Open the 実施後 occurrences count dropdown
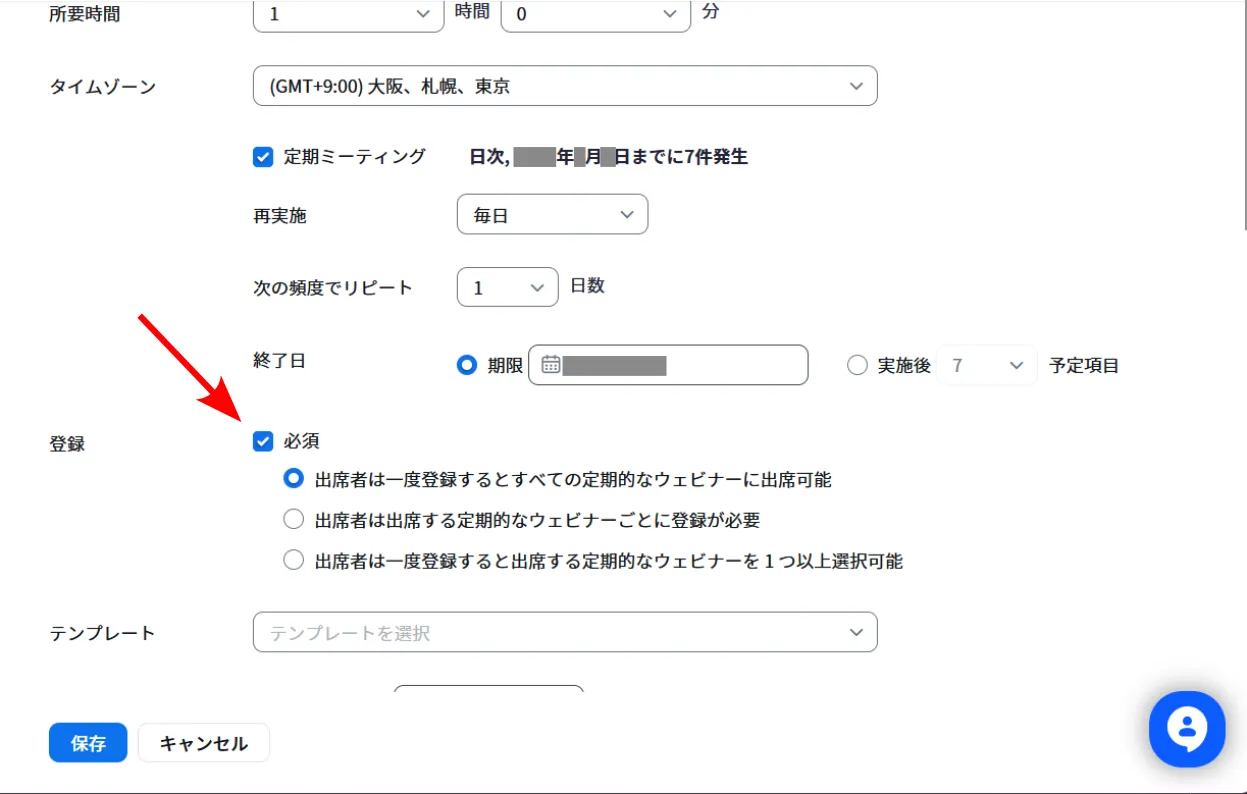1247x794 pixels. pyautogui.click(x=987, y=365)
